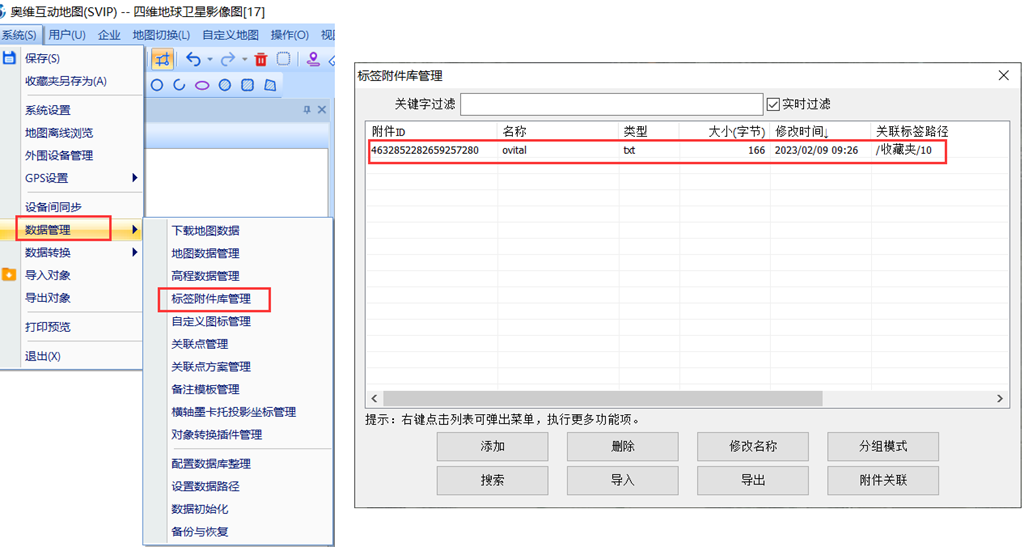Open the redo history dropdown arrow

click(244, 59)
